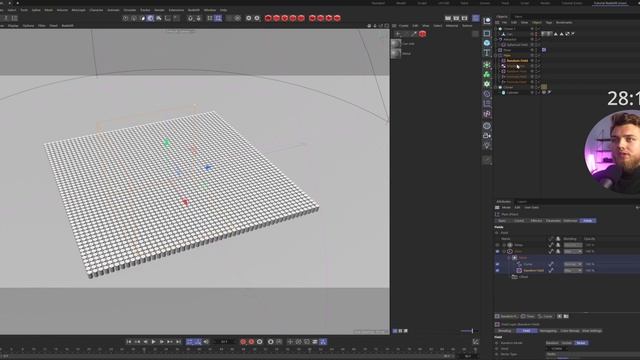The width and height of the screenshot is (640, 360).
Task: Open the Takes tab beside Objects
Action: tap(518, 17)
